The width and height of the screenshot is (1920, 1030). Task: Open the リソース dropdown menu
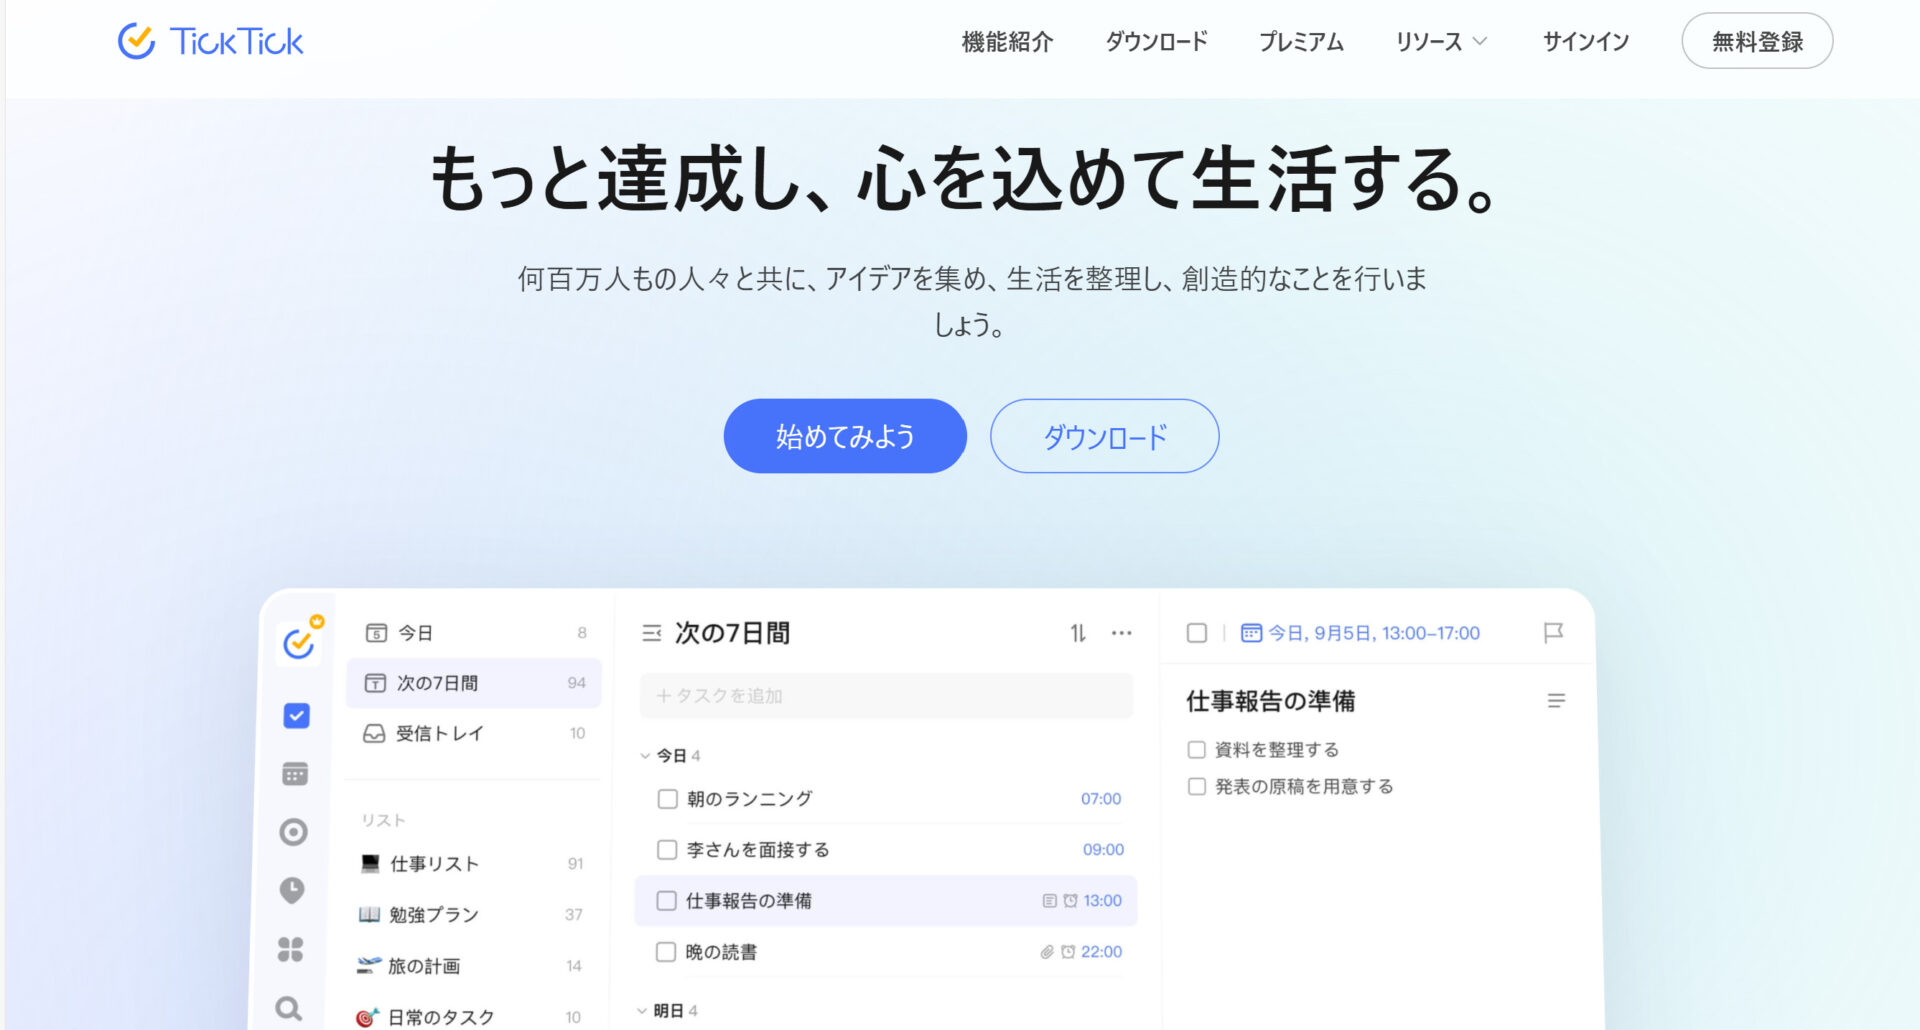[1440, 42]
